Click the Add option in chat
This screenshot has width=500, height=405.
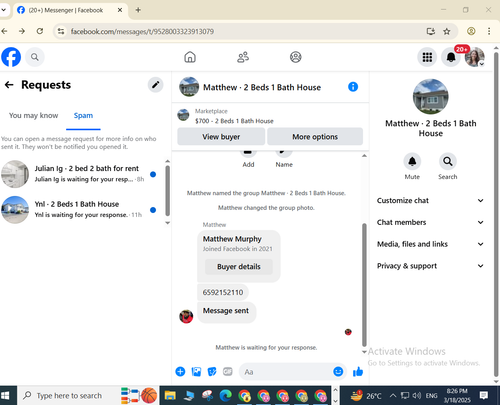click(248, 159)
